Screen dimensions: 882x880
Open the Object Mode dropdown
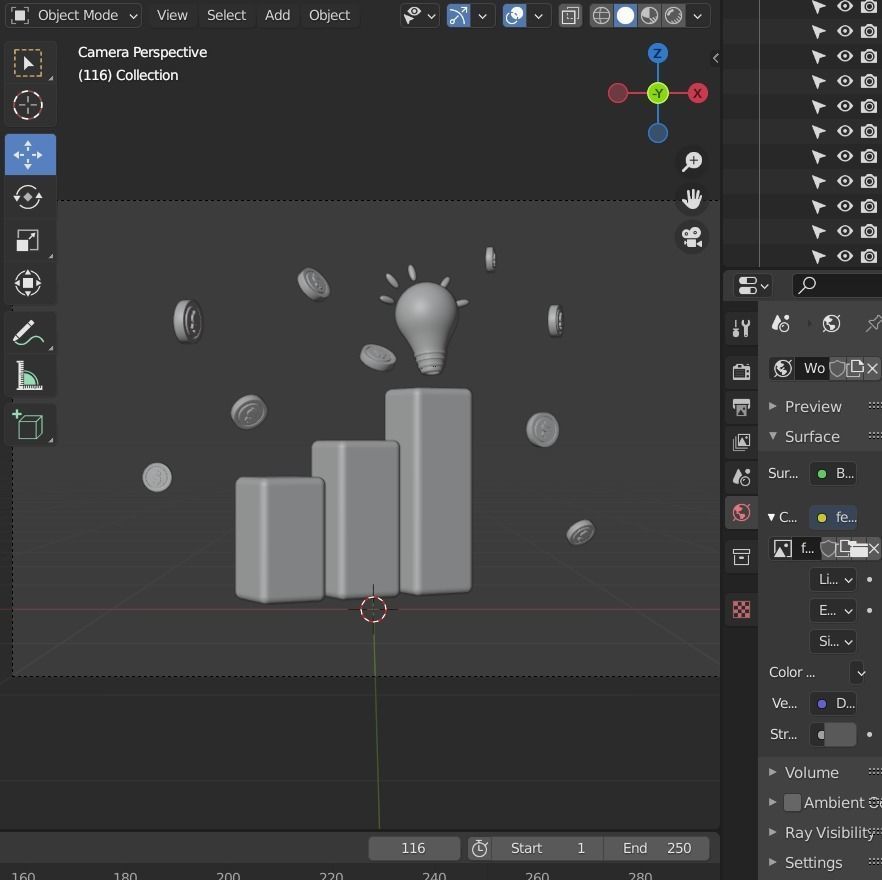click(74, 16)
